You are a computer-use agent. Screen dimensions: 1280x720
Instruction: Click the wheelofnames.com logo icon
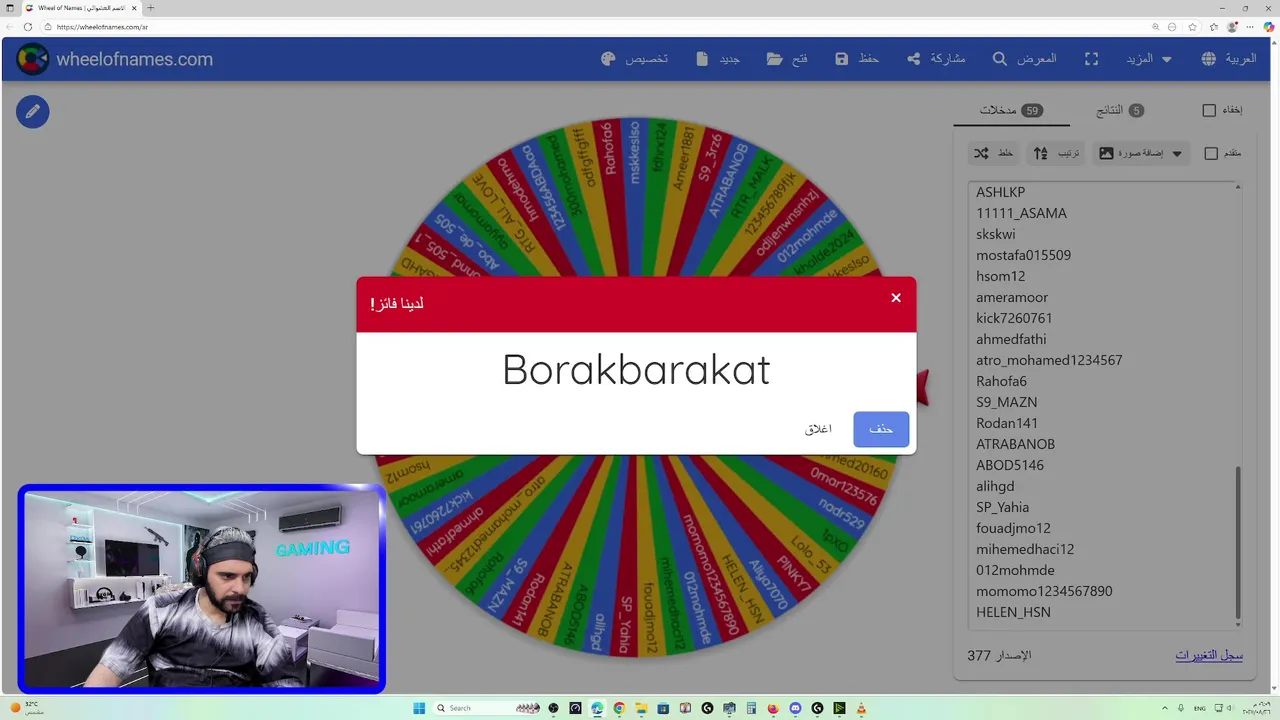tap(32, 59)
